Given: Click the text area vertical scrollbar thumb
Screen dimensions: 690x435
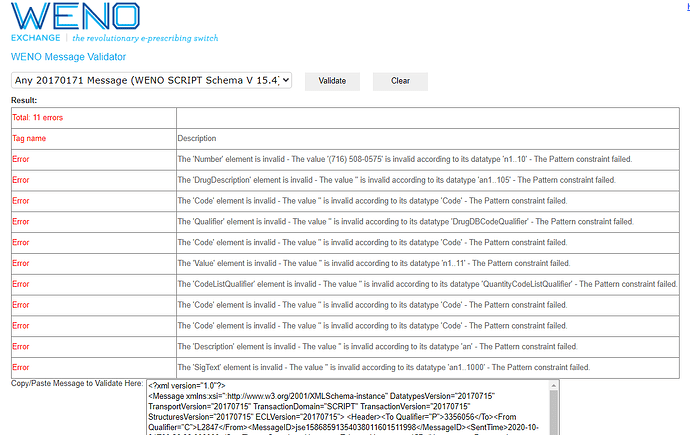Looking at the screenshot, I should coord(554,413).
